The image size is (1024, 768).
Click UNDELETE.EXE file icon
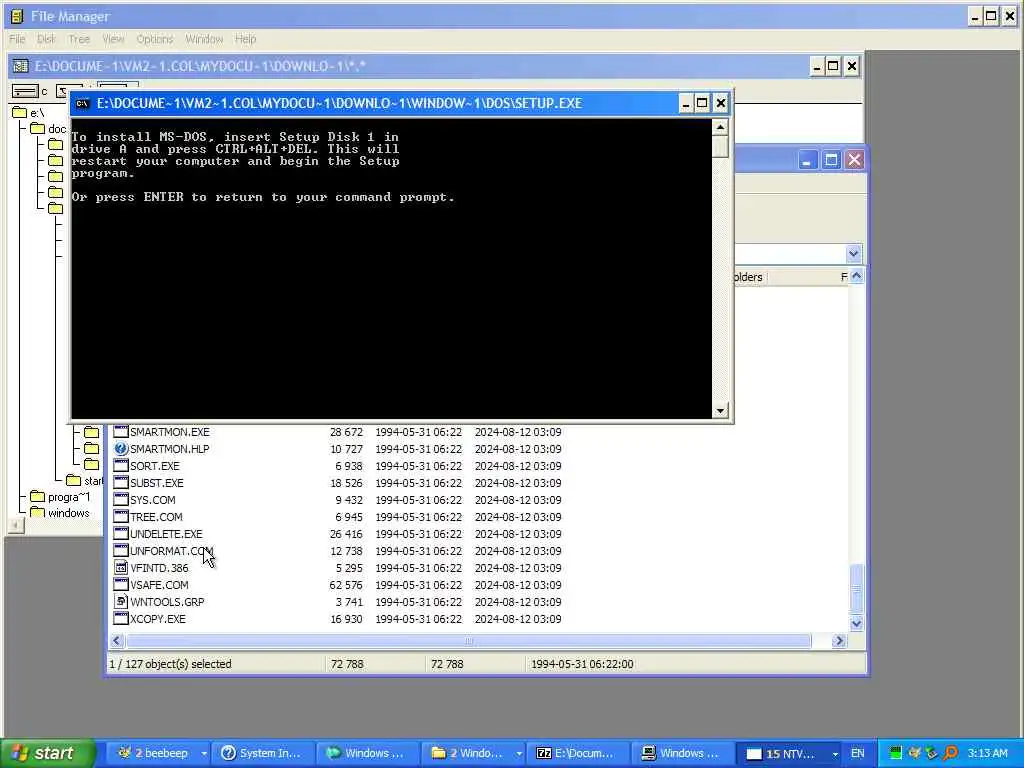point(121,534)
